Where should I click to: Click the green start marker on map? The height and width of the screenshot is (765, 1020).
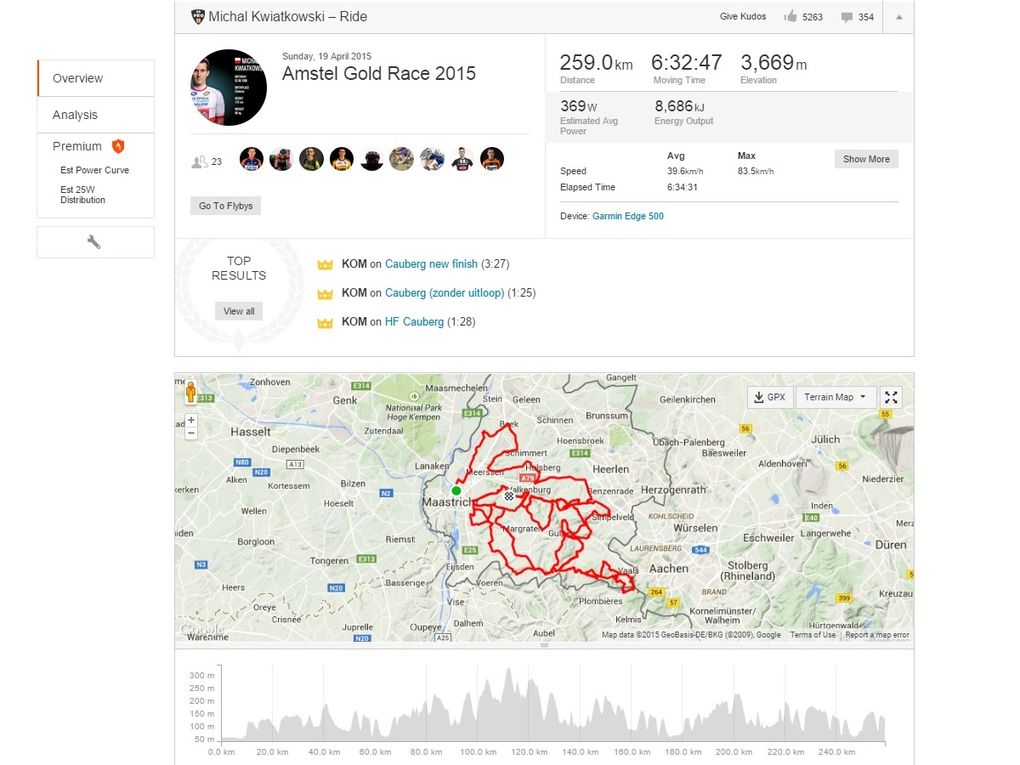[x=456, y=490]
